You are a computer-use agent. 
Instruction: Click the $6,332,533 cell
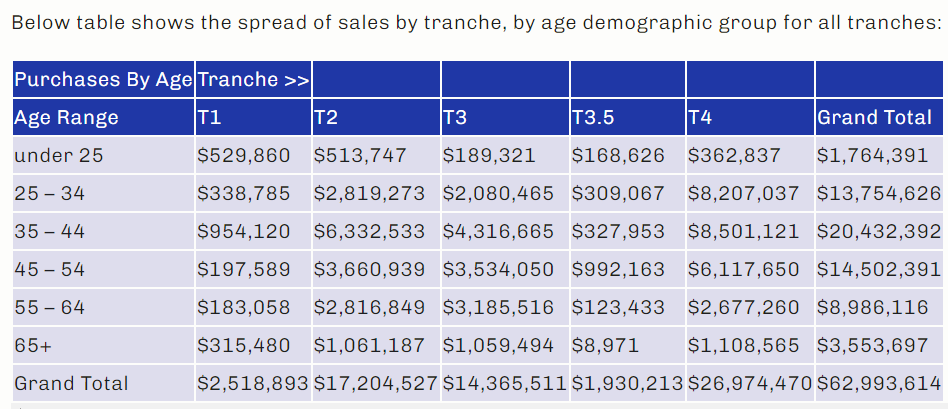point(377,231)
